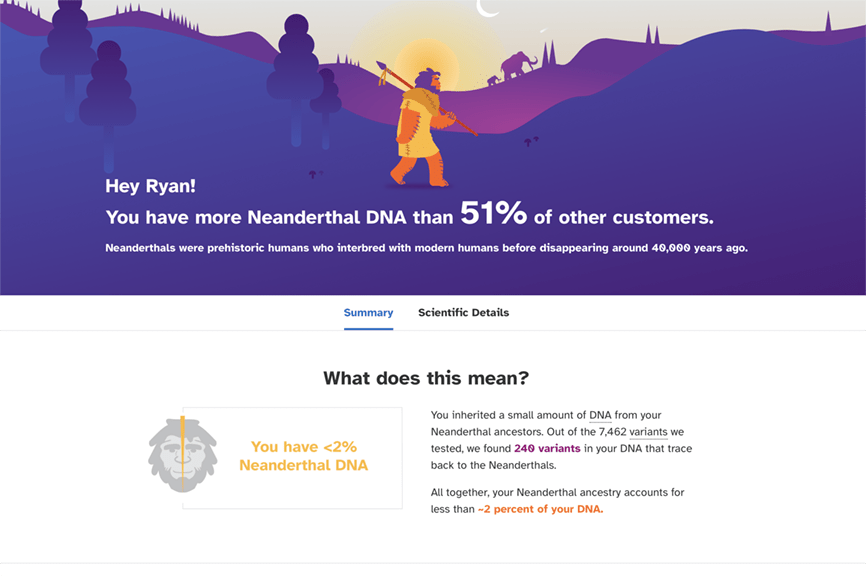Click the mammoth silhouette on the hill
Viewport: 866px width, 576px height.
519,64
